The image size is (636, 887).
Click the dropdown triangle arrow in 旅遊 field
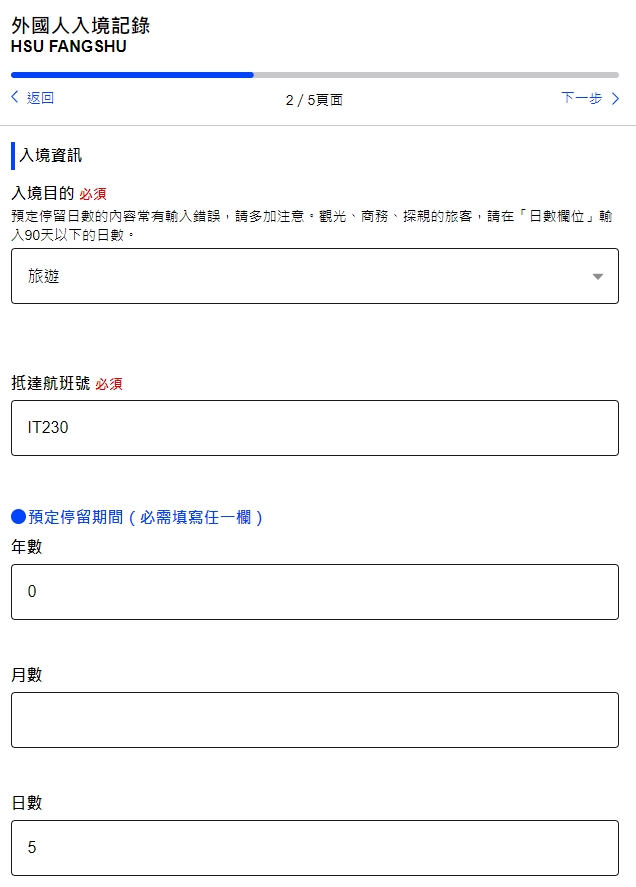(x=598, y=277)
